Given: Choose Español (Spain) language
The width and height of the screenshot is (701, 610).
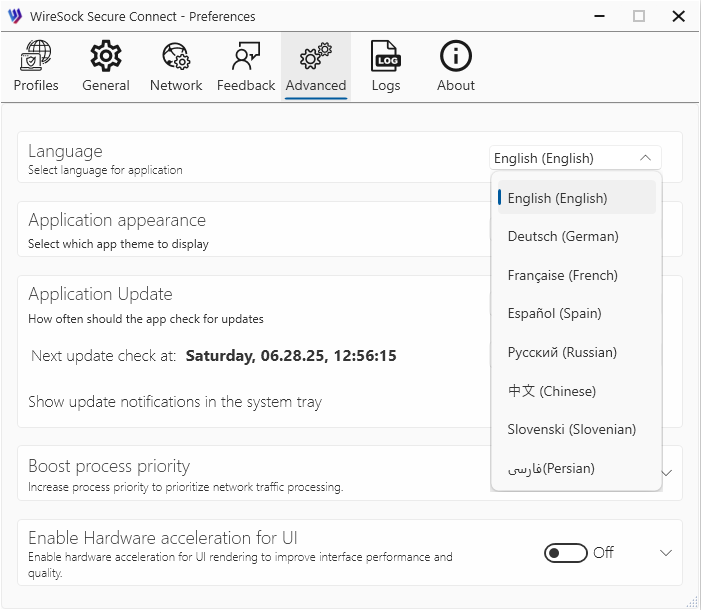Looking at the screenshot, I should (577, 313).
